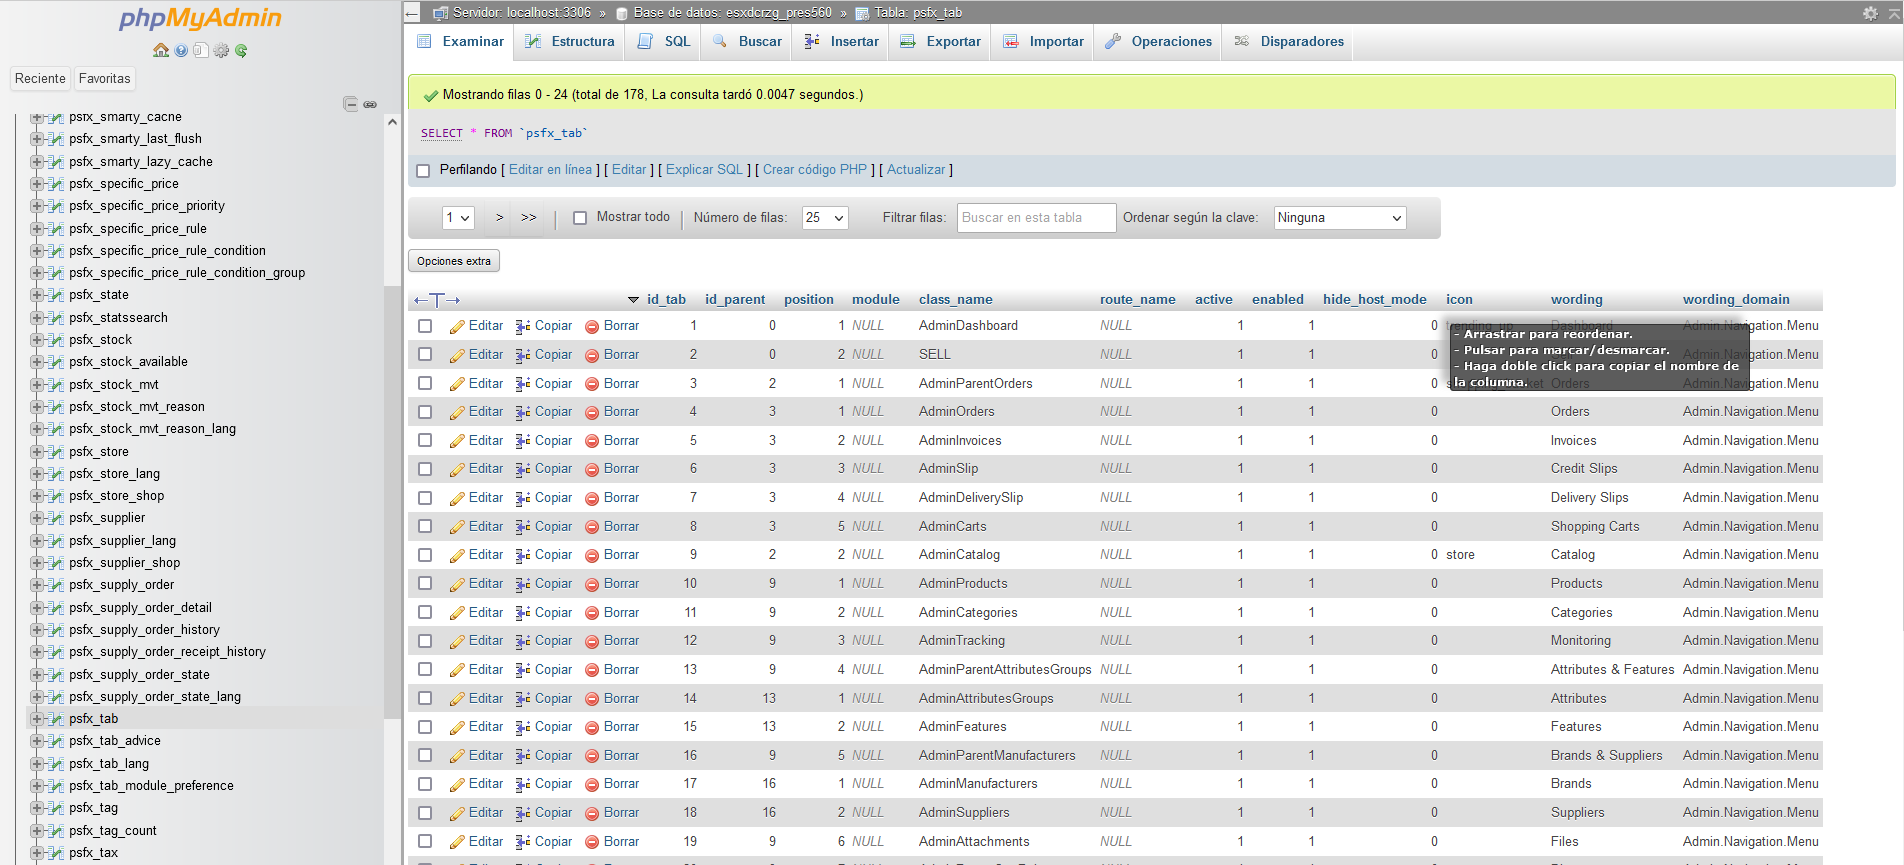Open the Número de filas dropdown

(x=825, y=218)
